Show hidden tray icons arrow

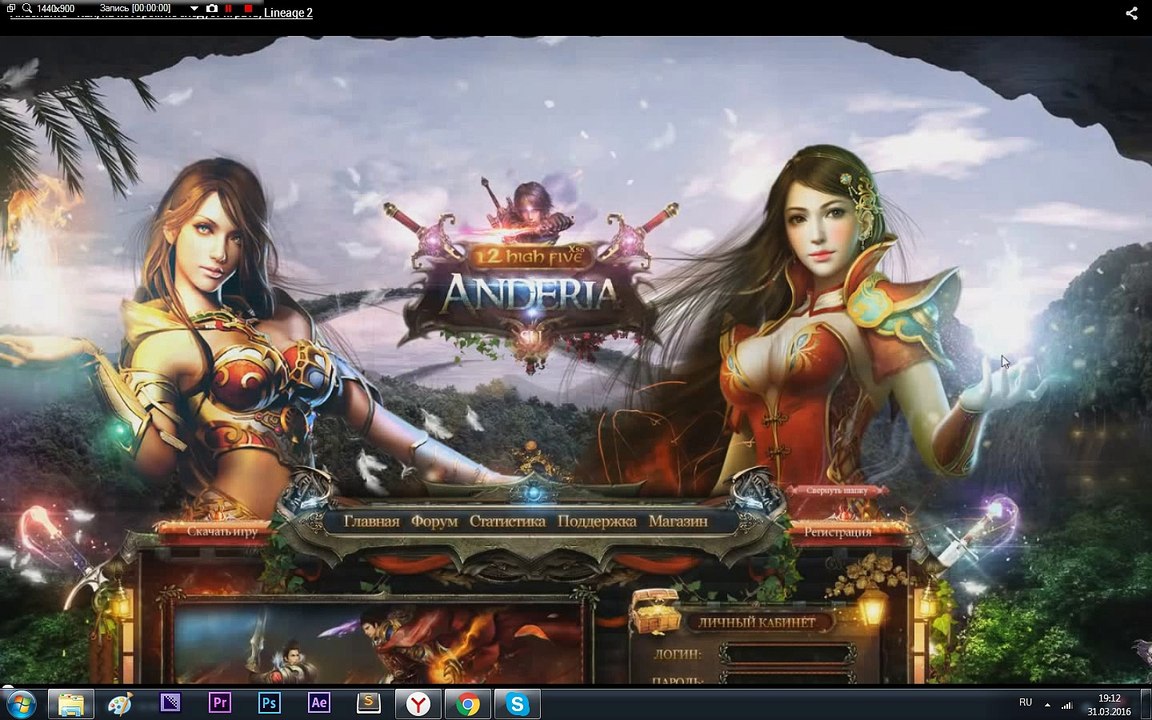(1047, 704)
